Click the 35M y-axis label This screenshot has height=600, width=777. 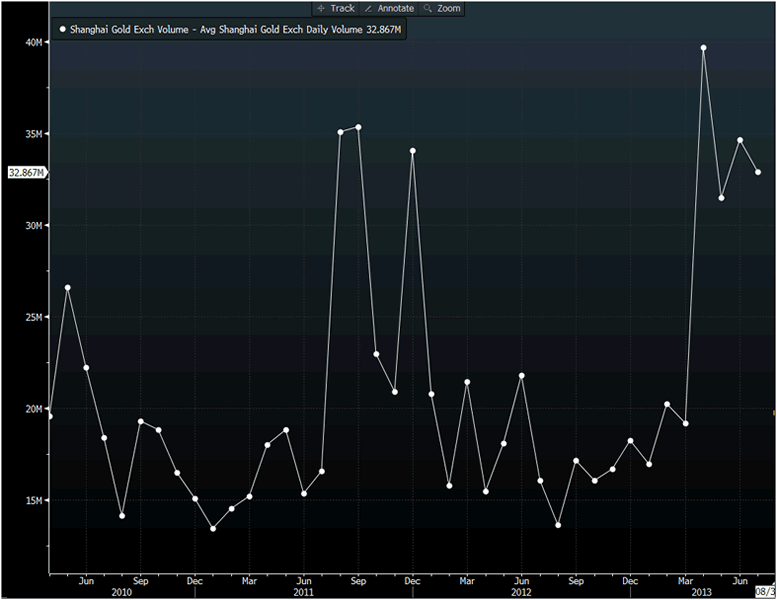click(x=33, y=134)
